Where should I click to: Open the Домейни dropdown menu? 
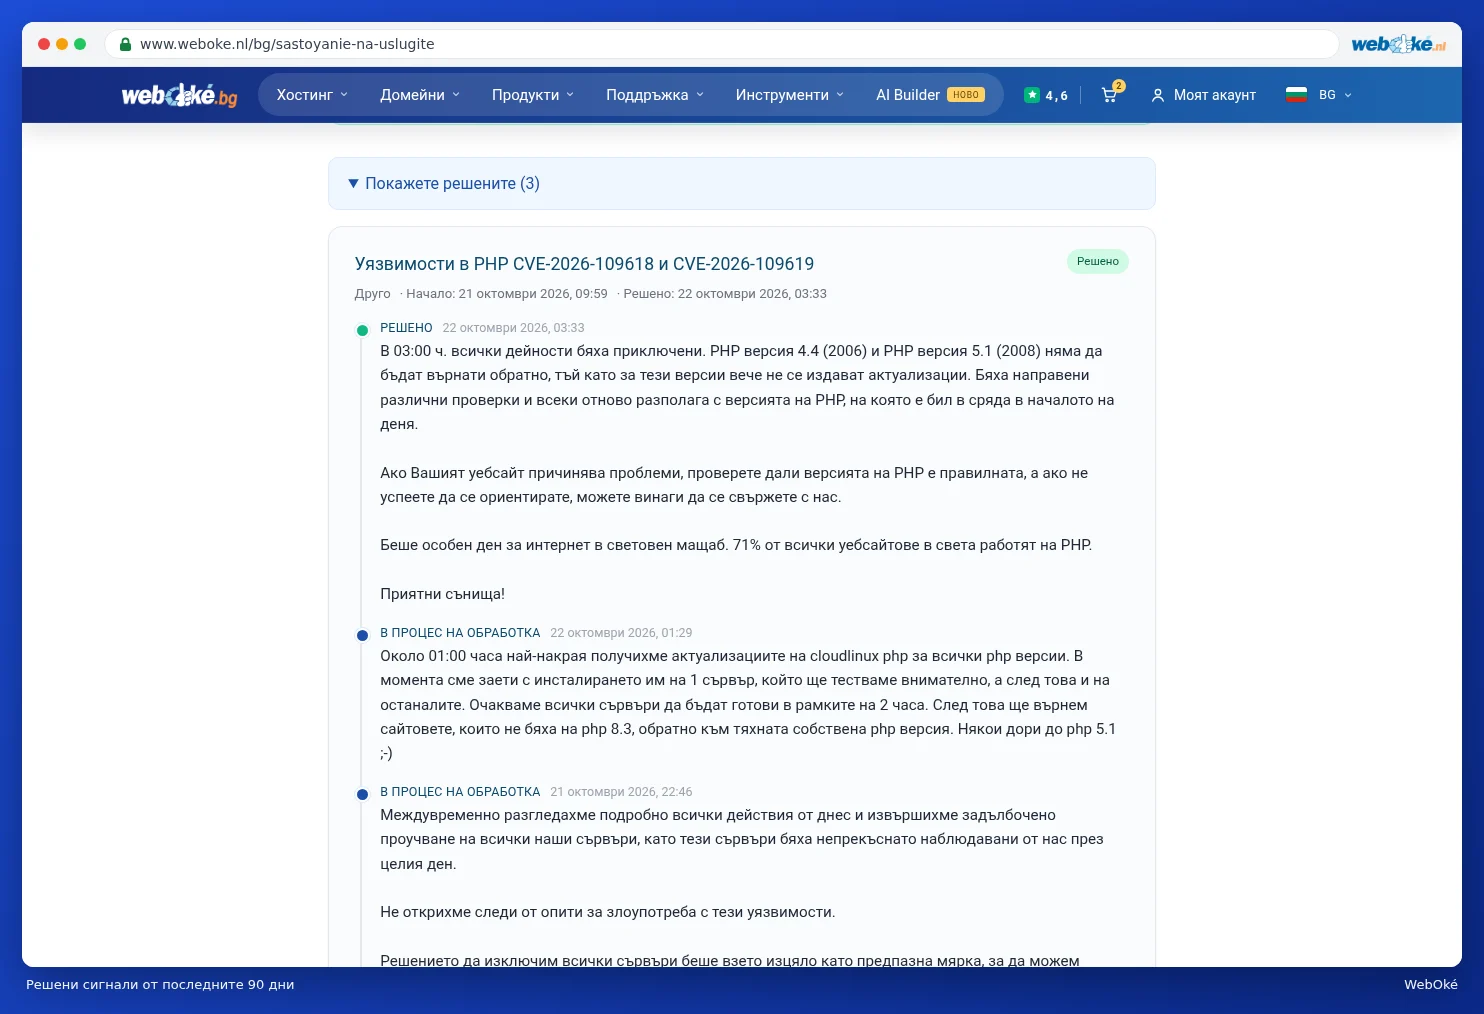coord(420,95)
